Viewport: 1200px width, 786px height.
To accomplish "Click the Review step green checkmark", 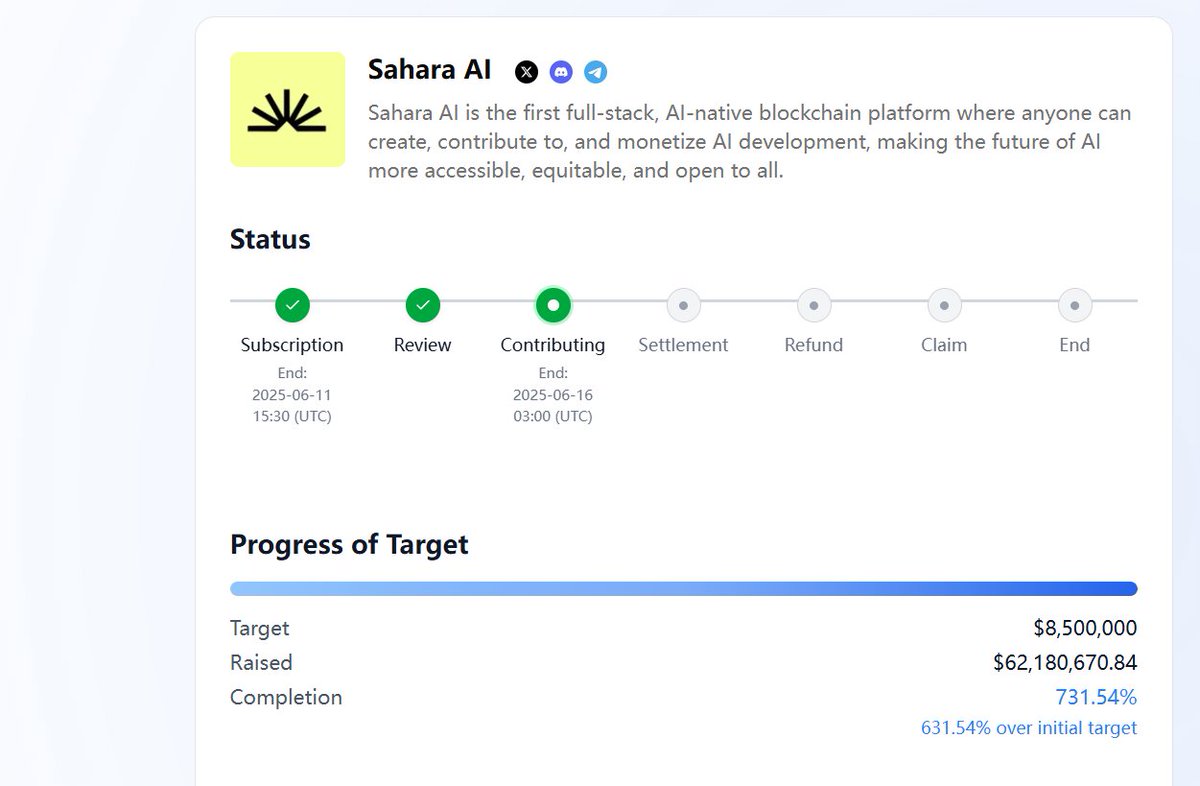I will pyautogui.click(x=423, y=305).
